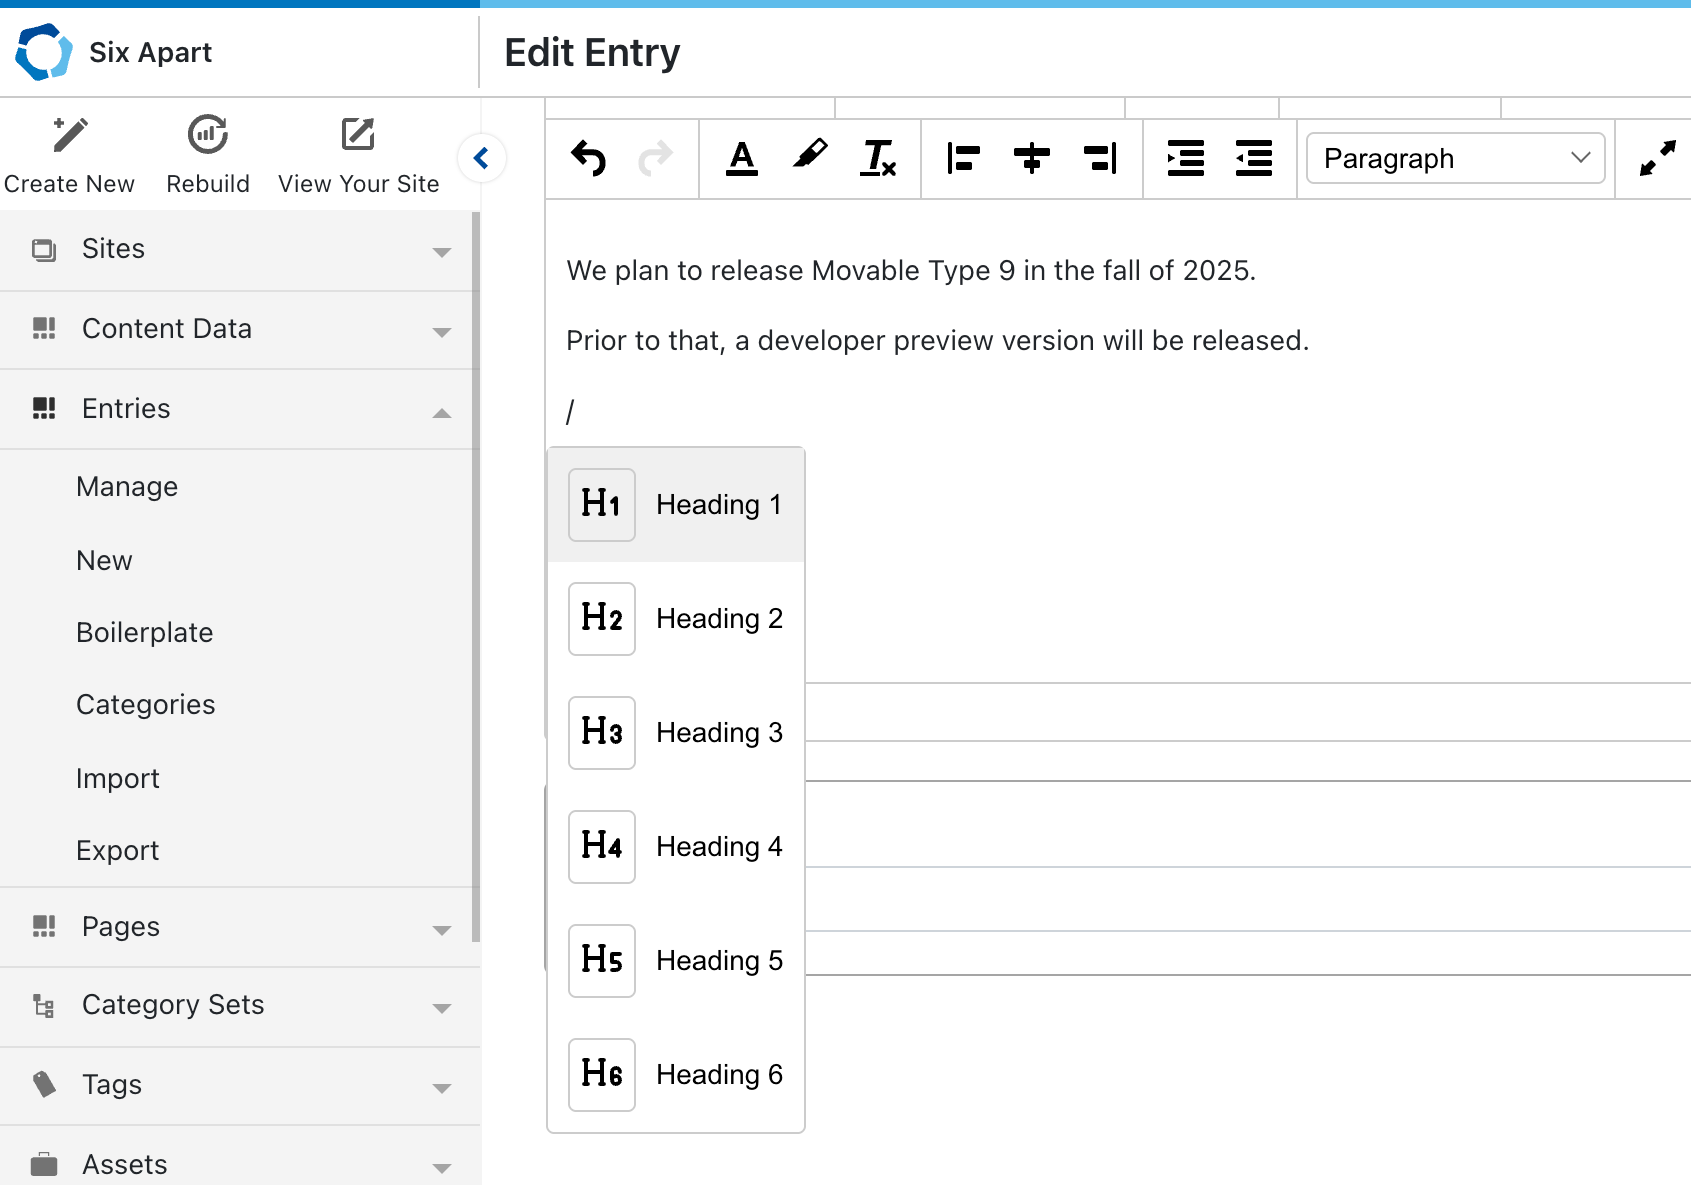Screen dimensions: 1691x1185
Task: Select the highlighter pen tool
Action: pyautogui.click(x=810, y=156)
